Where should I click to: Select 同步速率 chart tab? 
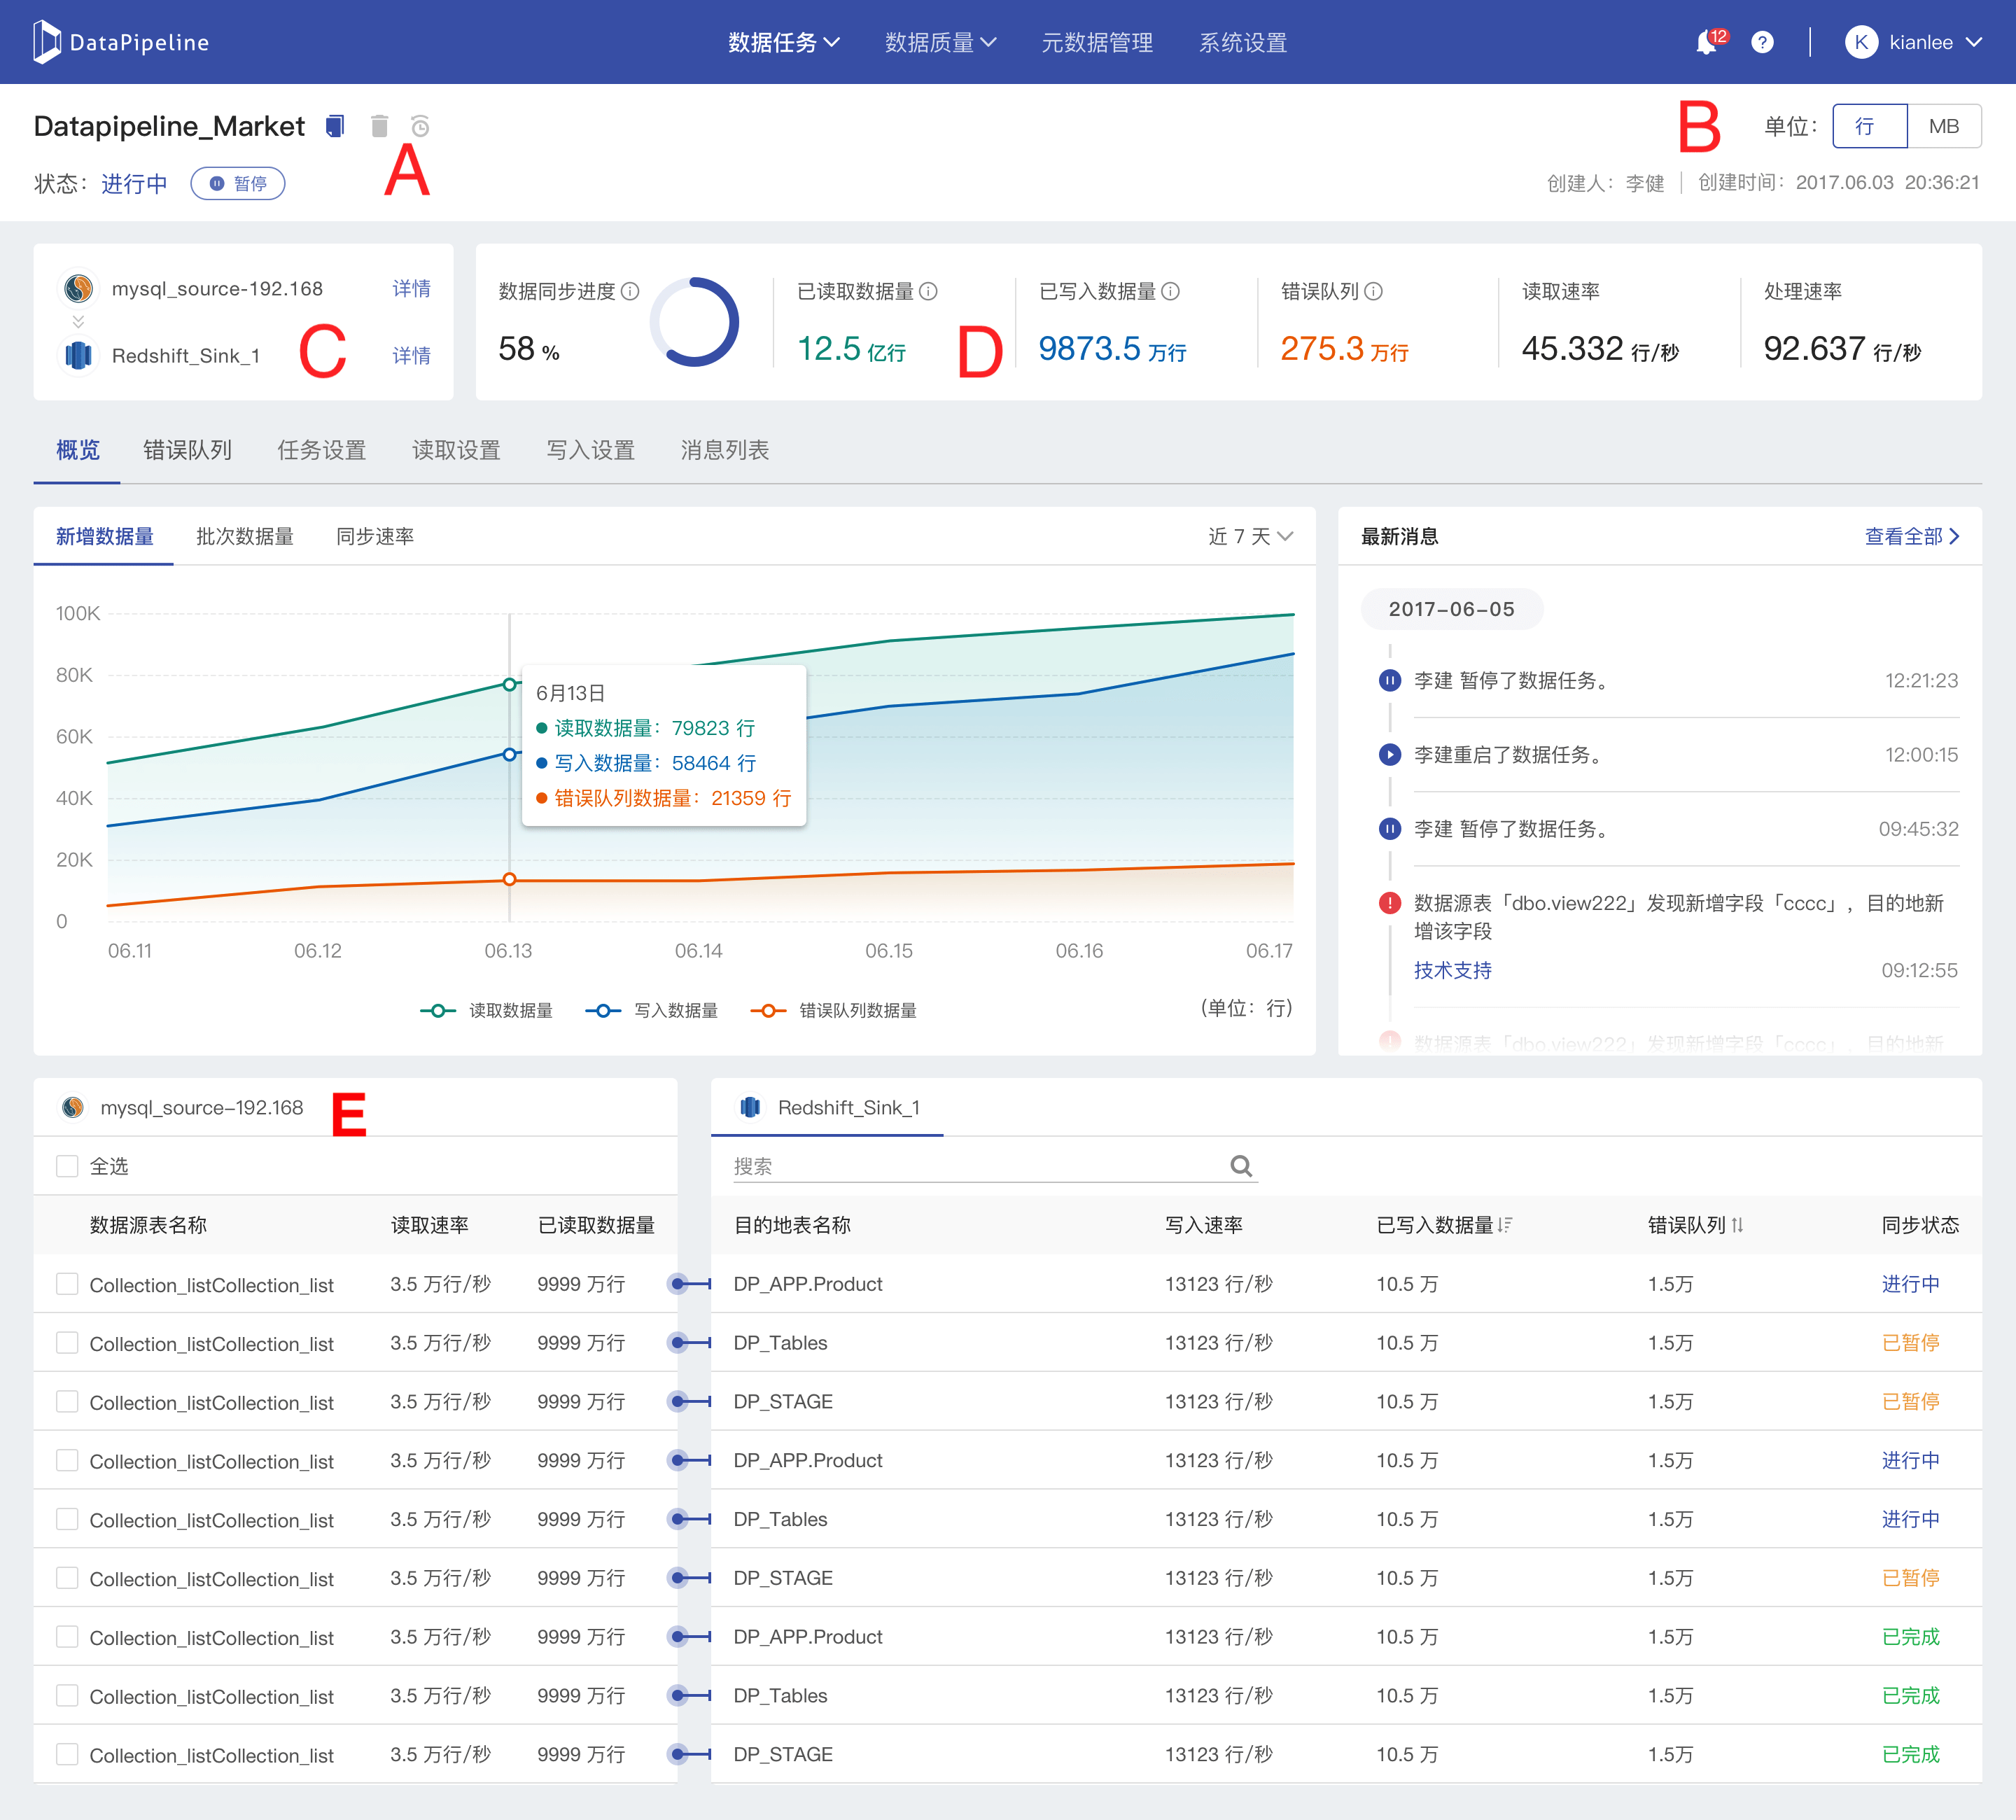point(375,536)
